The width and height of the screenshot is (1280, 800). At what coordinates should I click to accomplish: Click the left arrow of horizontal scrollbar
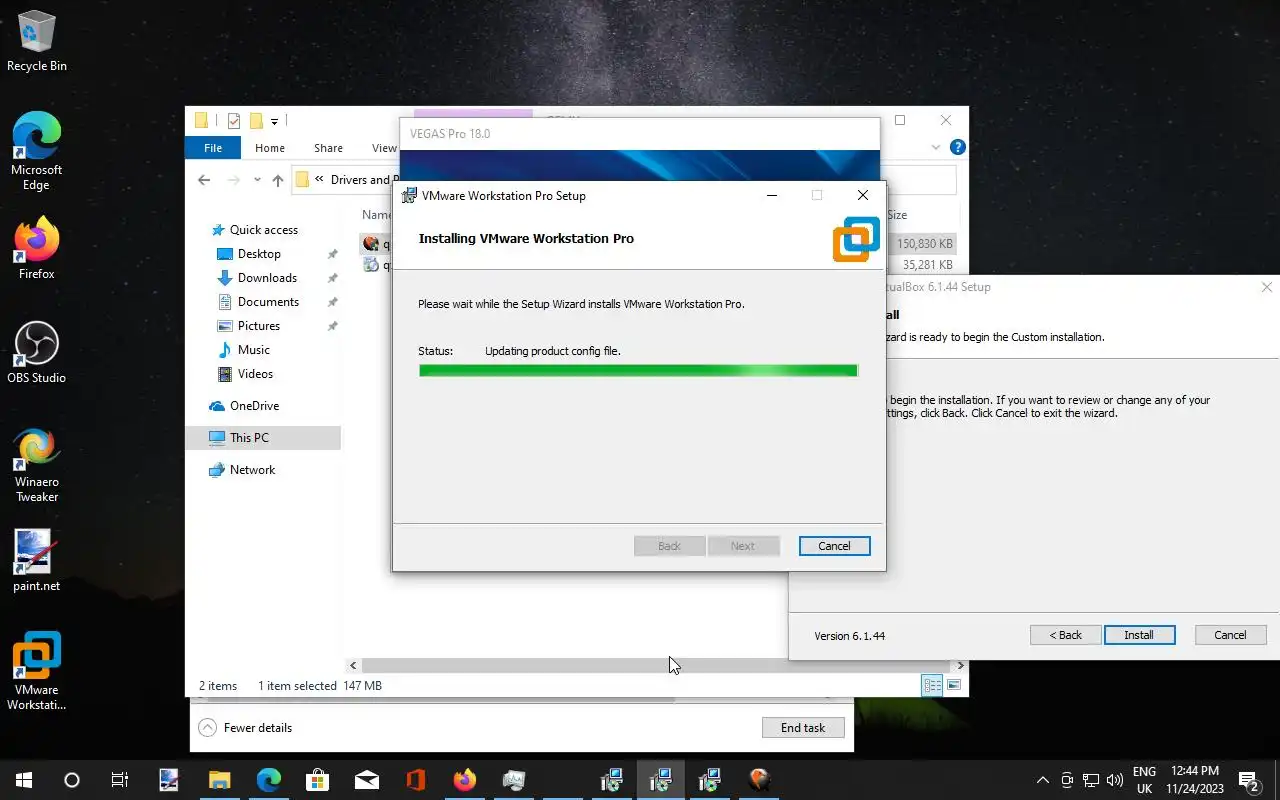click(353, 665)
